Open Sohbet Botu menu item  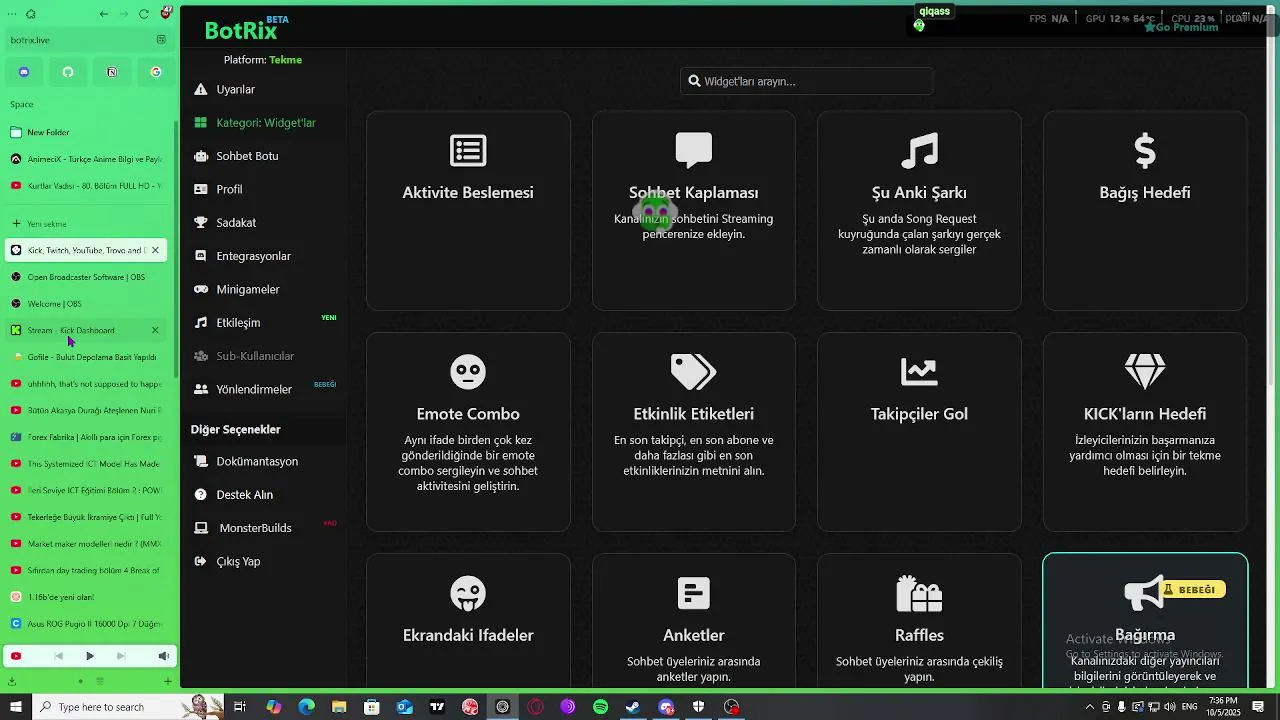247,156
